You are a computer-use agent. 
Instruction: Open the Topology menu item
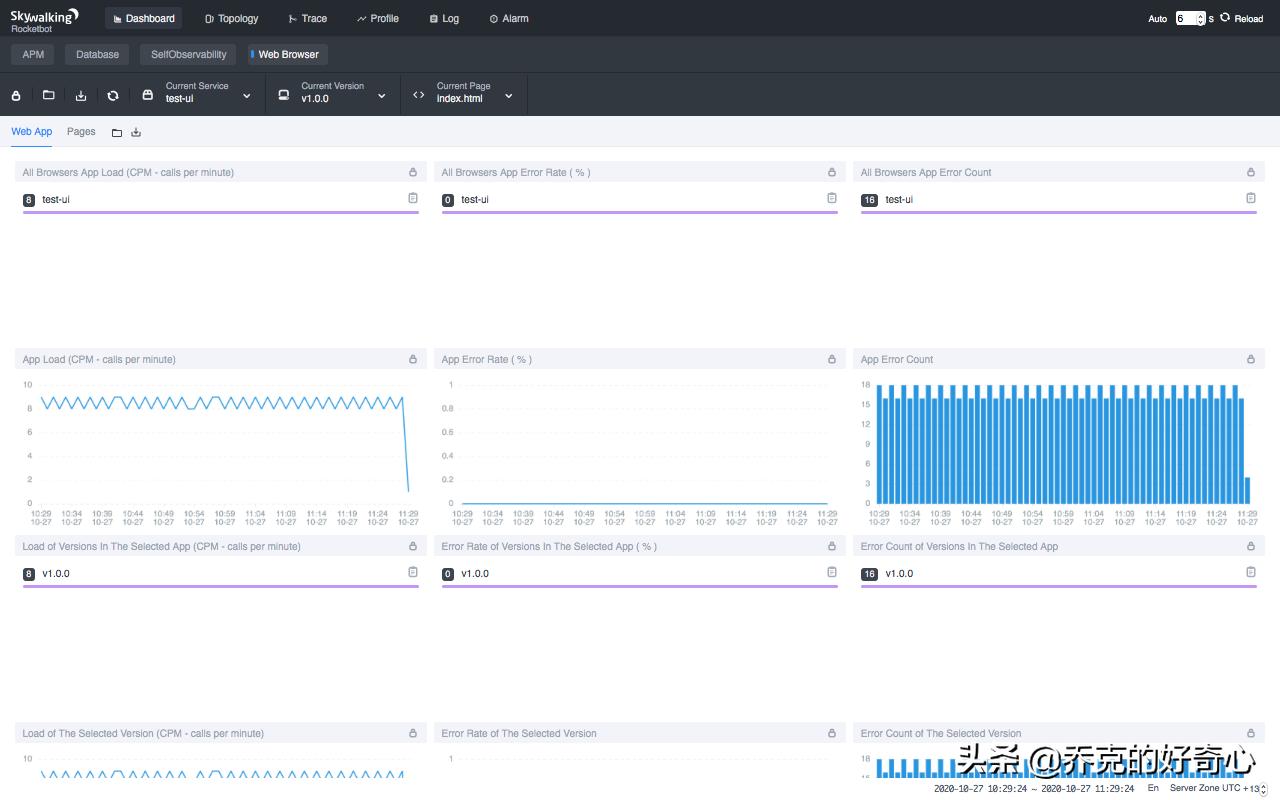[x=231, y=19]
